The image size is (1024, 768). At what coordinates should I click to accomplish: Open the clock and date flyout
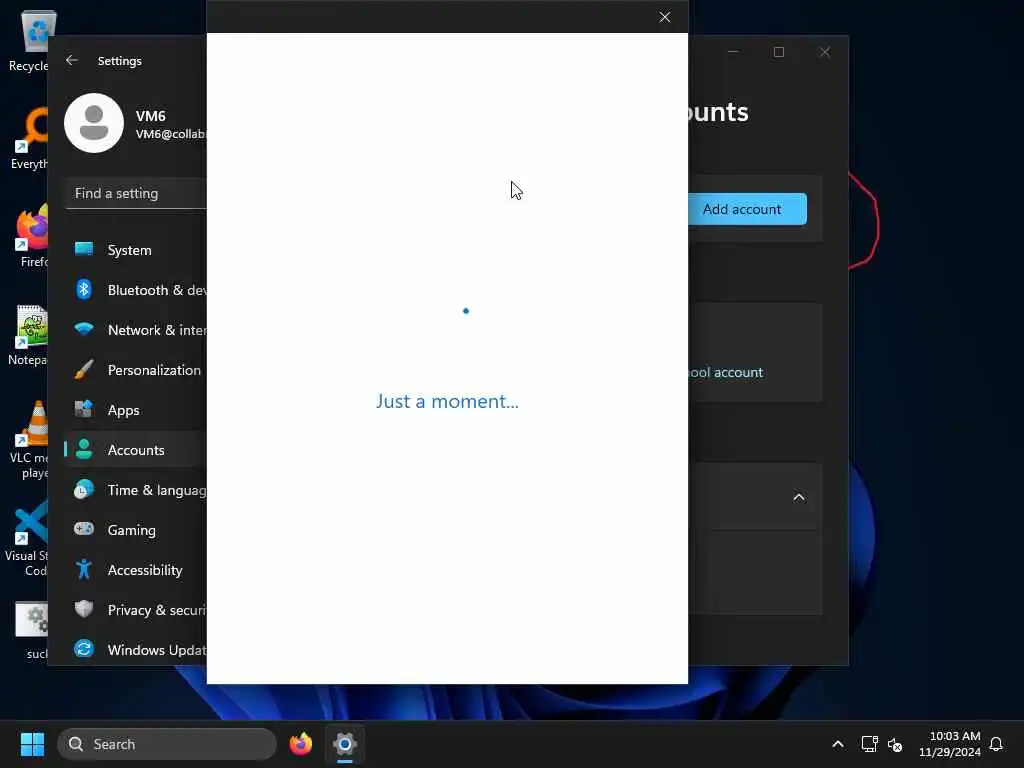click(950, 744)
